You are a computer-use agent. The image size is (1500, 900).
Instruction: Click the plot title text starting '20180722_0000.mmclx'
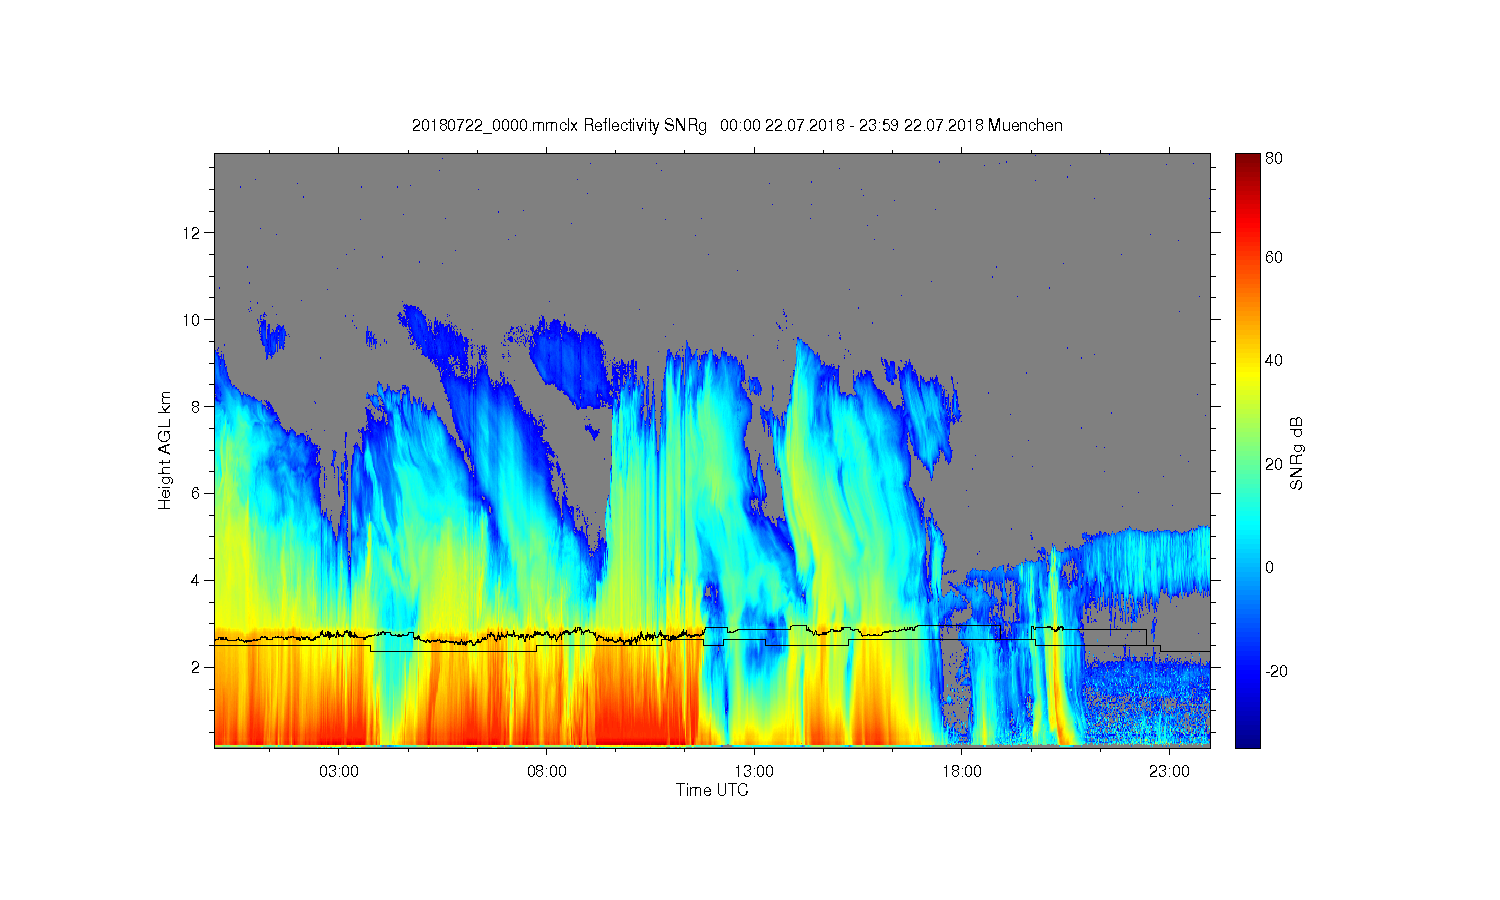pyautogui.click(x=737, y=126)
